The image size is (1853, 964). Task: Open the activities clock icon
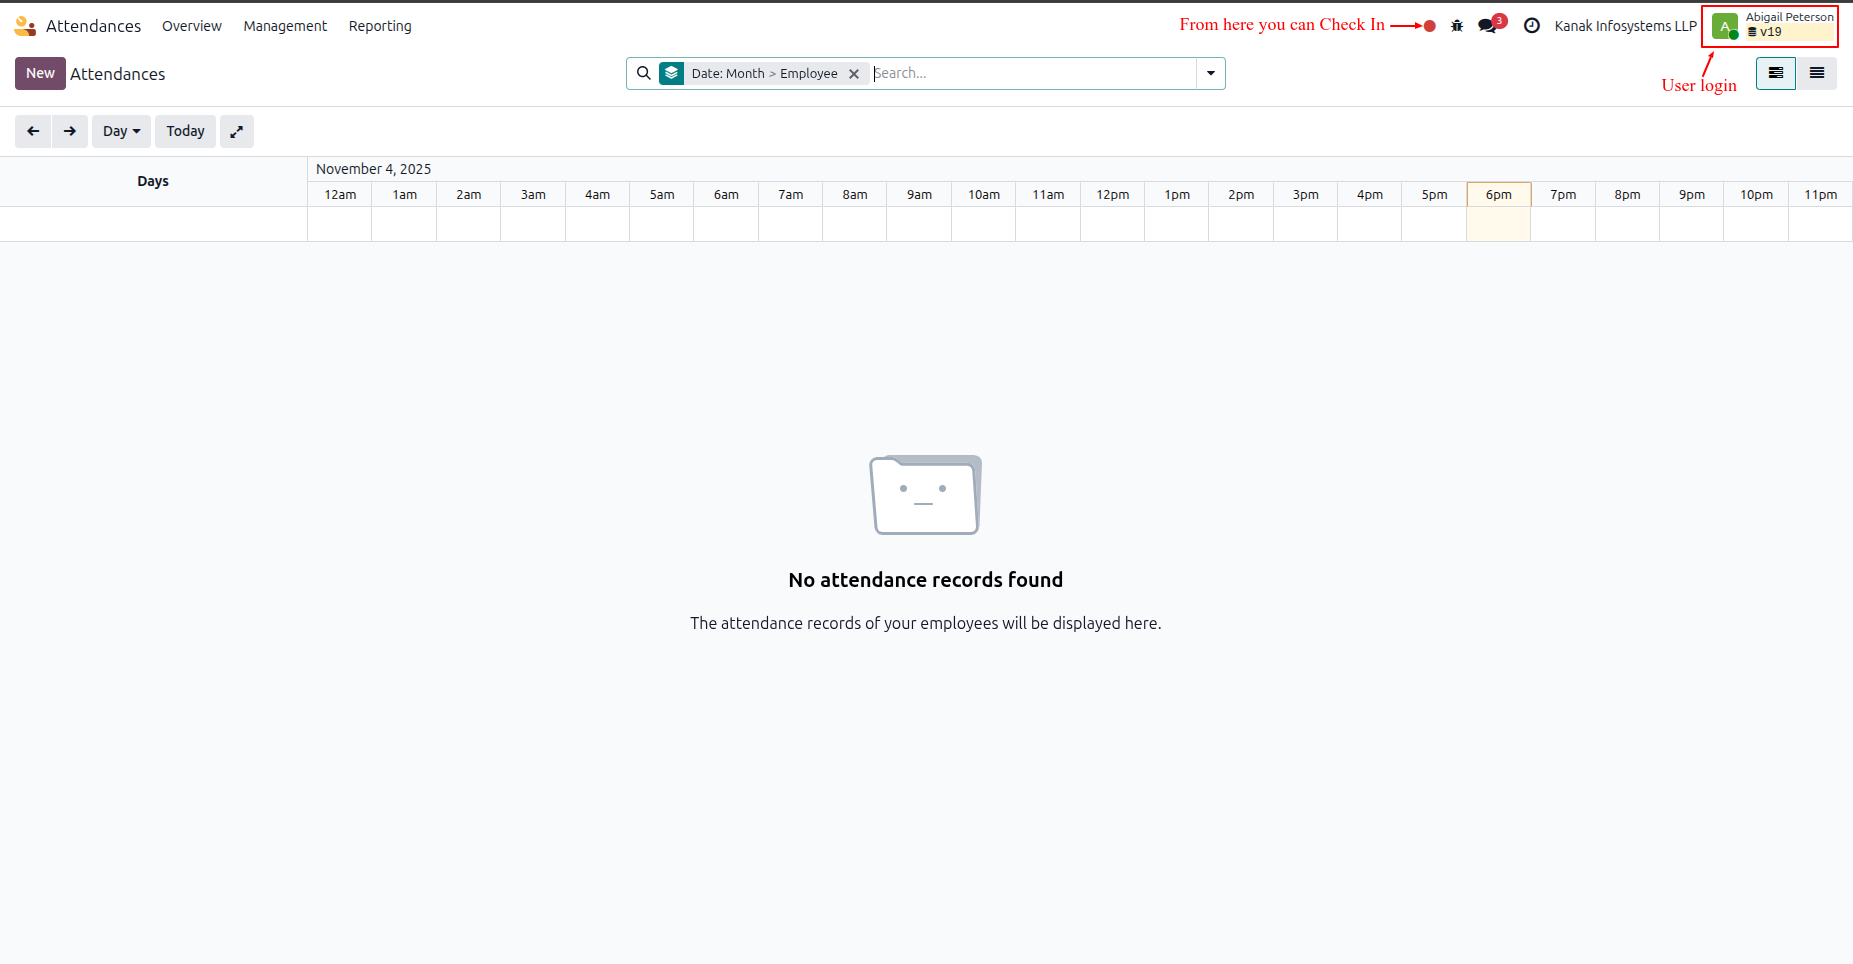pos(1531,26)
